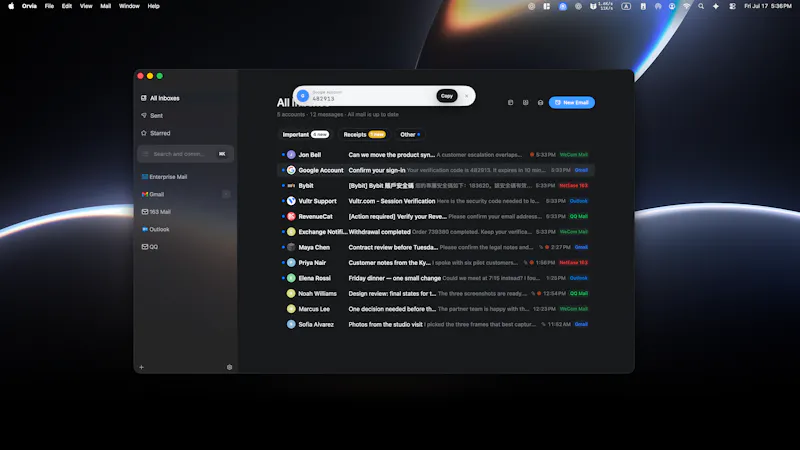Image resolution: width=800 pixels, height=450 pixels.
Task: Click the Gmail tag on Sofia Alvarez row
Action: coord(581,324)
